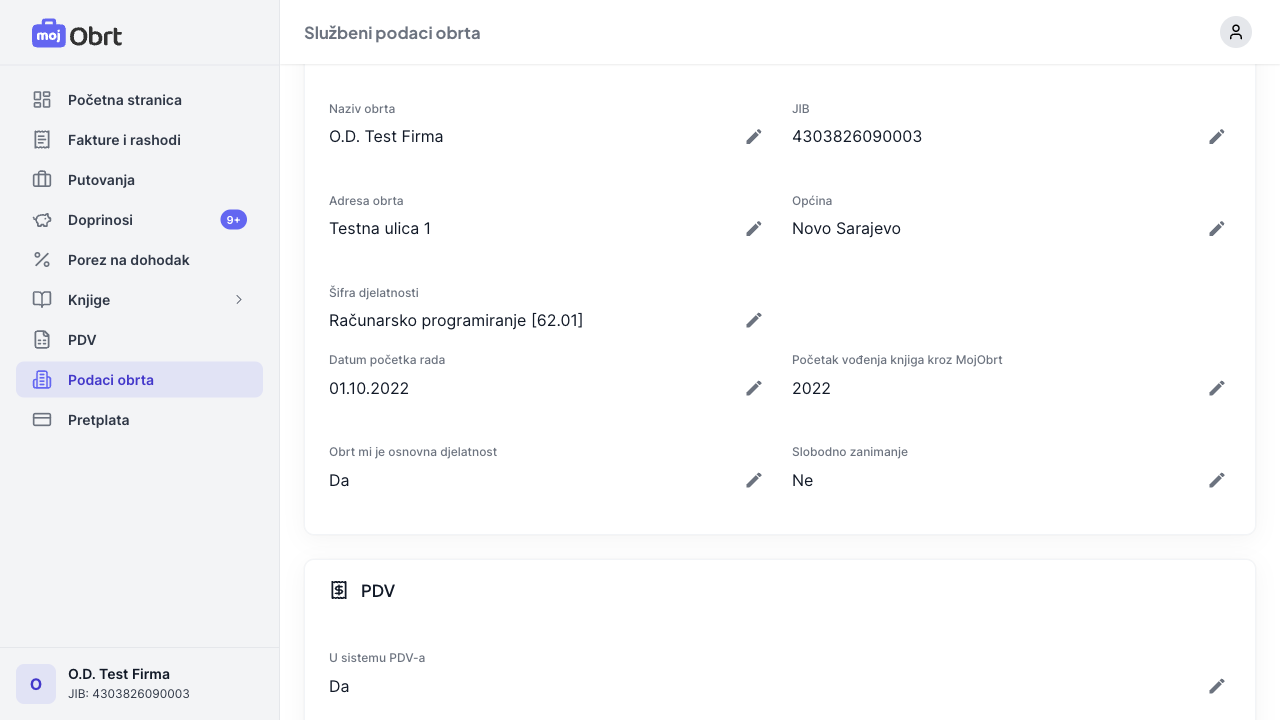Open the user profile avatar menu
The image size is (1280, 720).
[1236, 32]
